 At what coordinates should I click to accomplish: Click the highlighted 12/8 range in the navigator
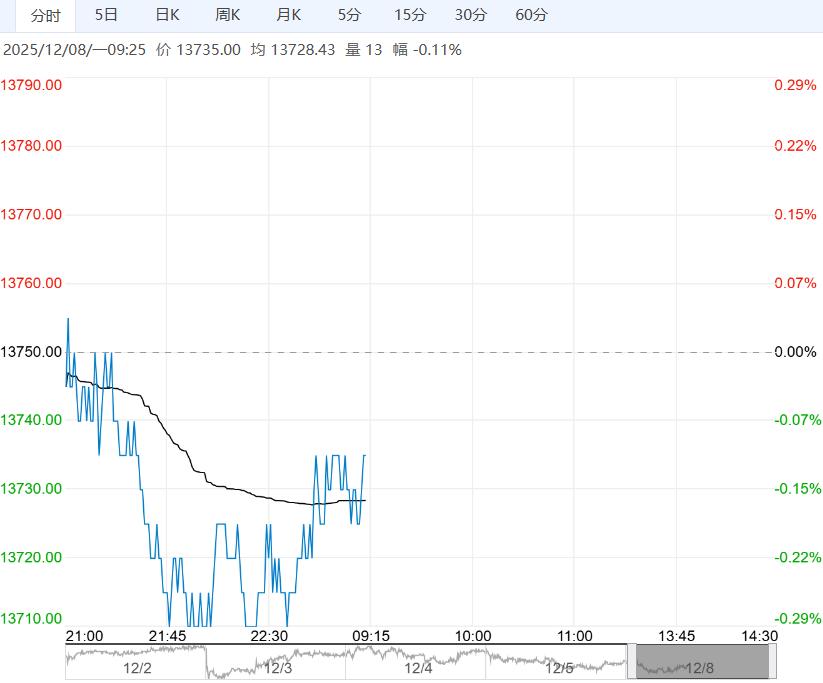click(x=701, y=667)
